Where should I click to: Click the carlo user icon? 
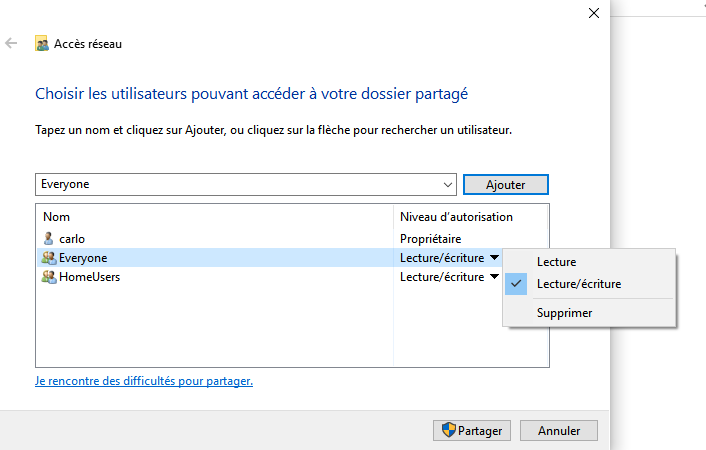point(48,238)
